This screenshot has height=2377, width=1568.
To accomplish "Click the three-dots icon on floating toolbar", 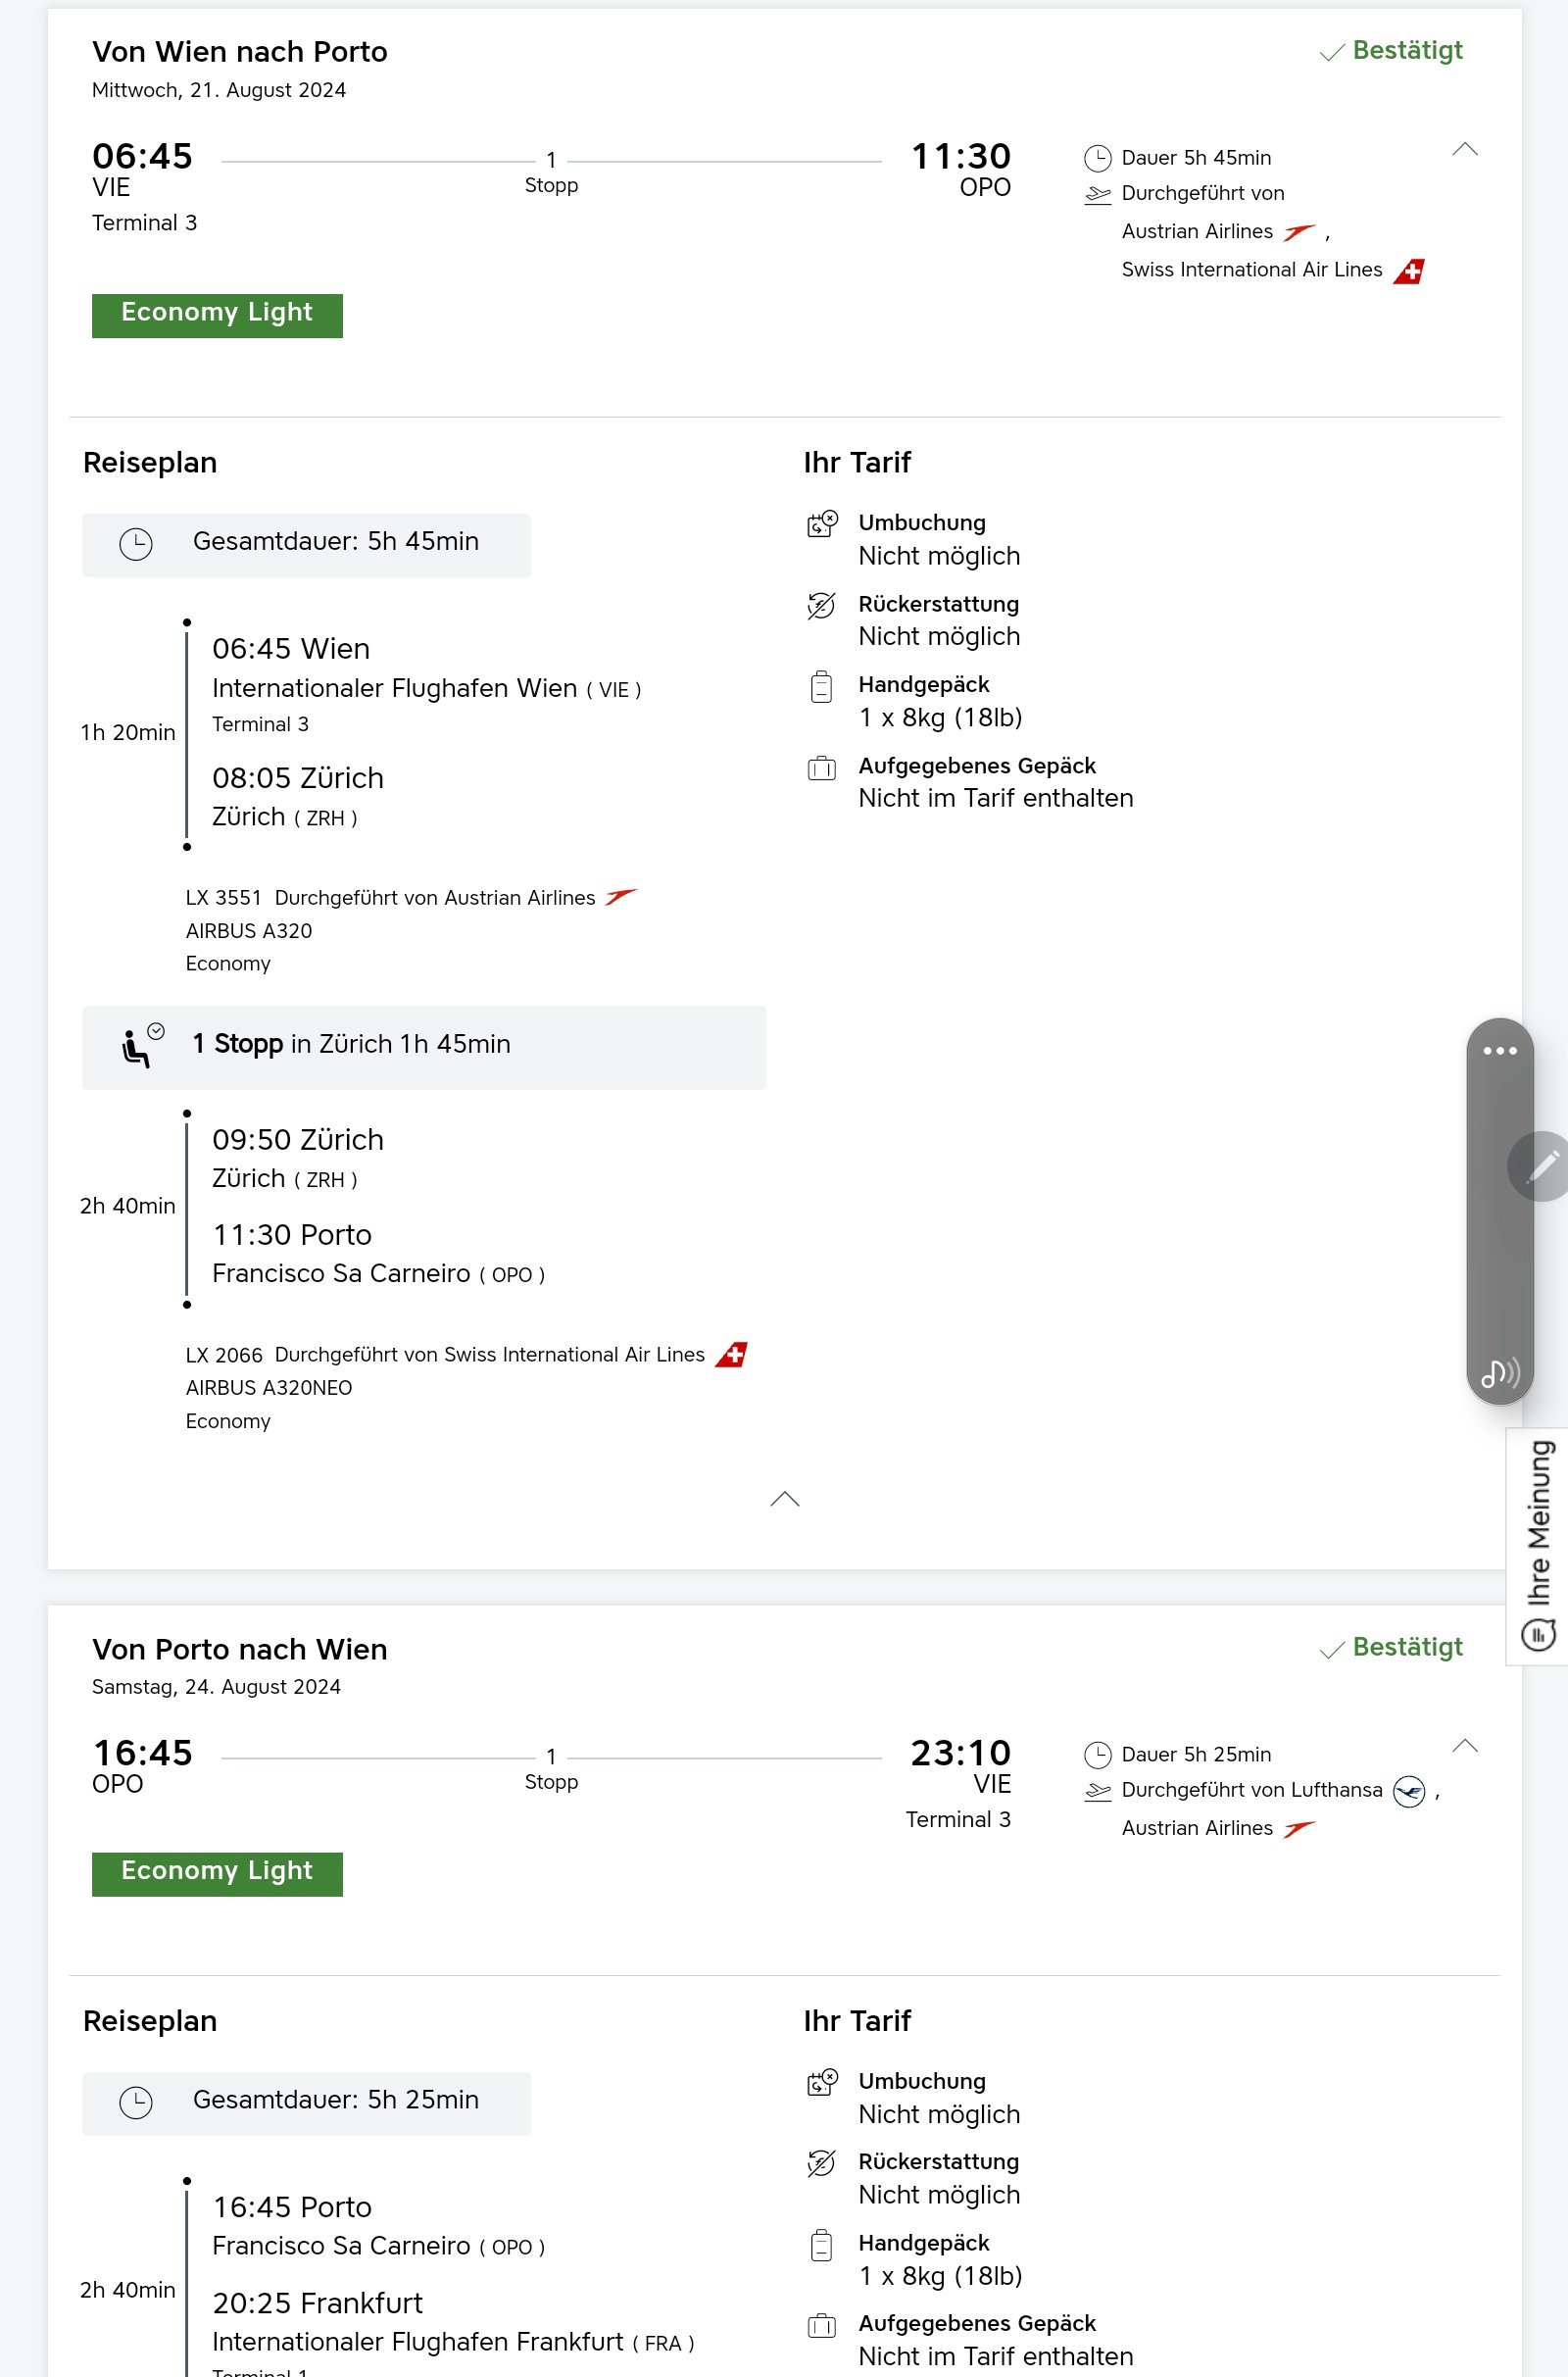I will coord(1499,1051).
